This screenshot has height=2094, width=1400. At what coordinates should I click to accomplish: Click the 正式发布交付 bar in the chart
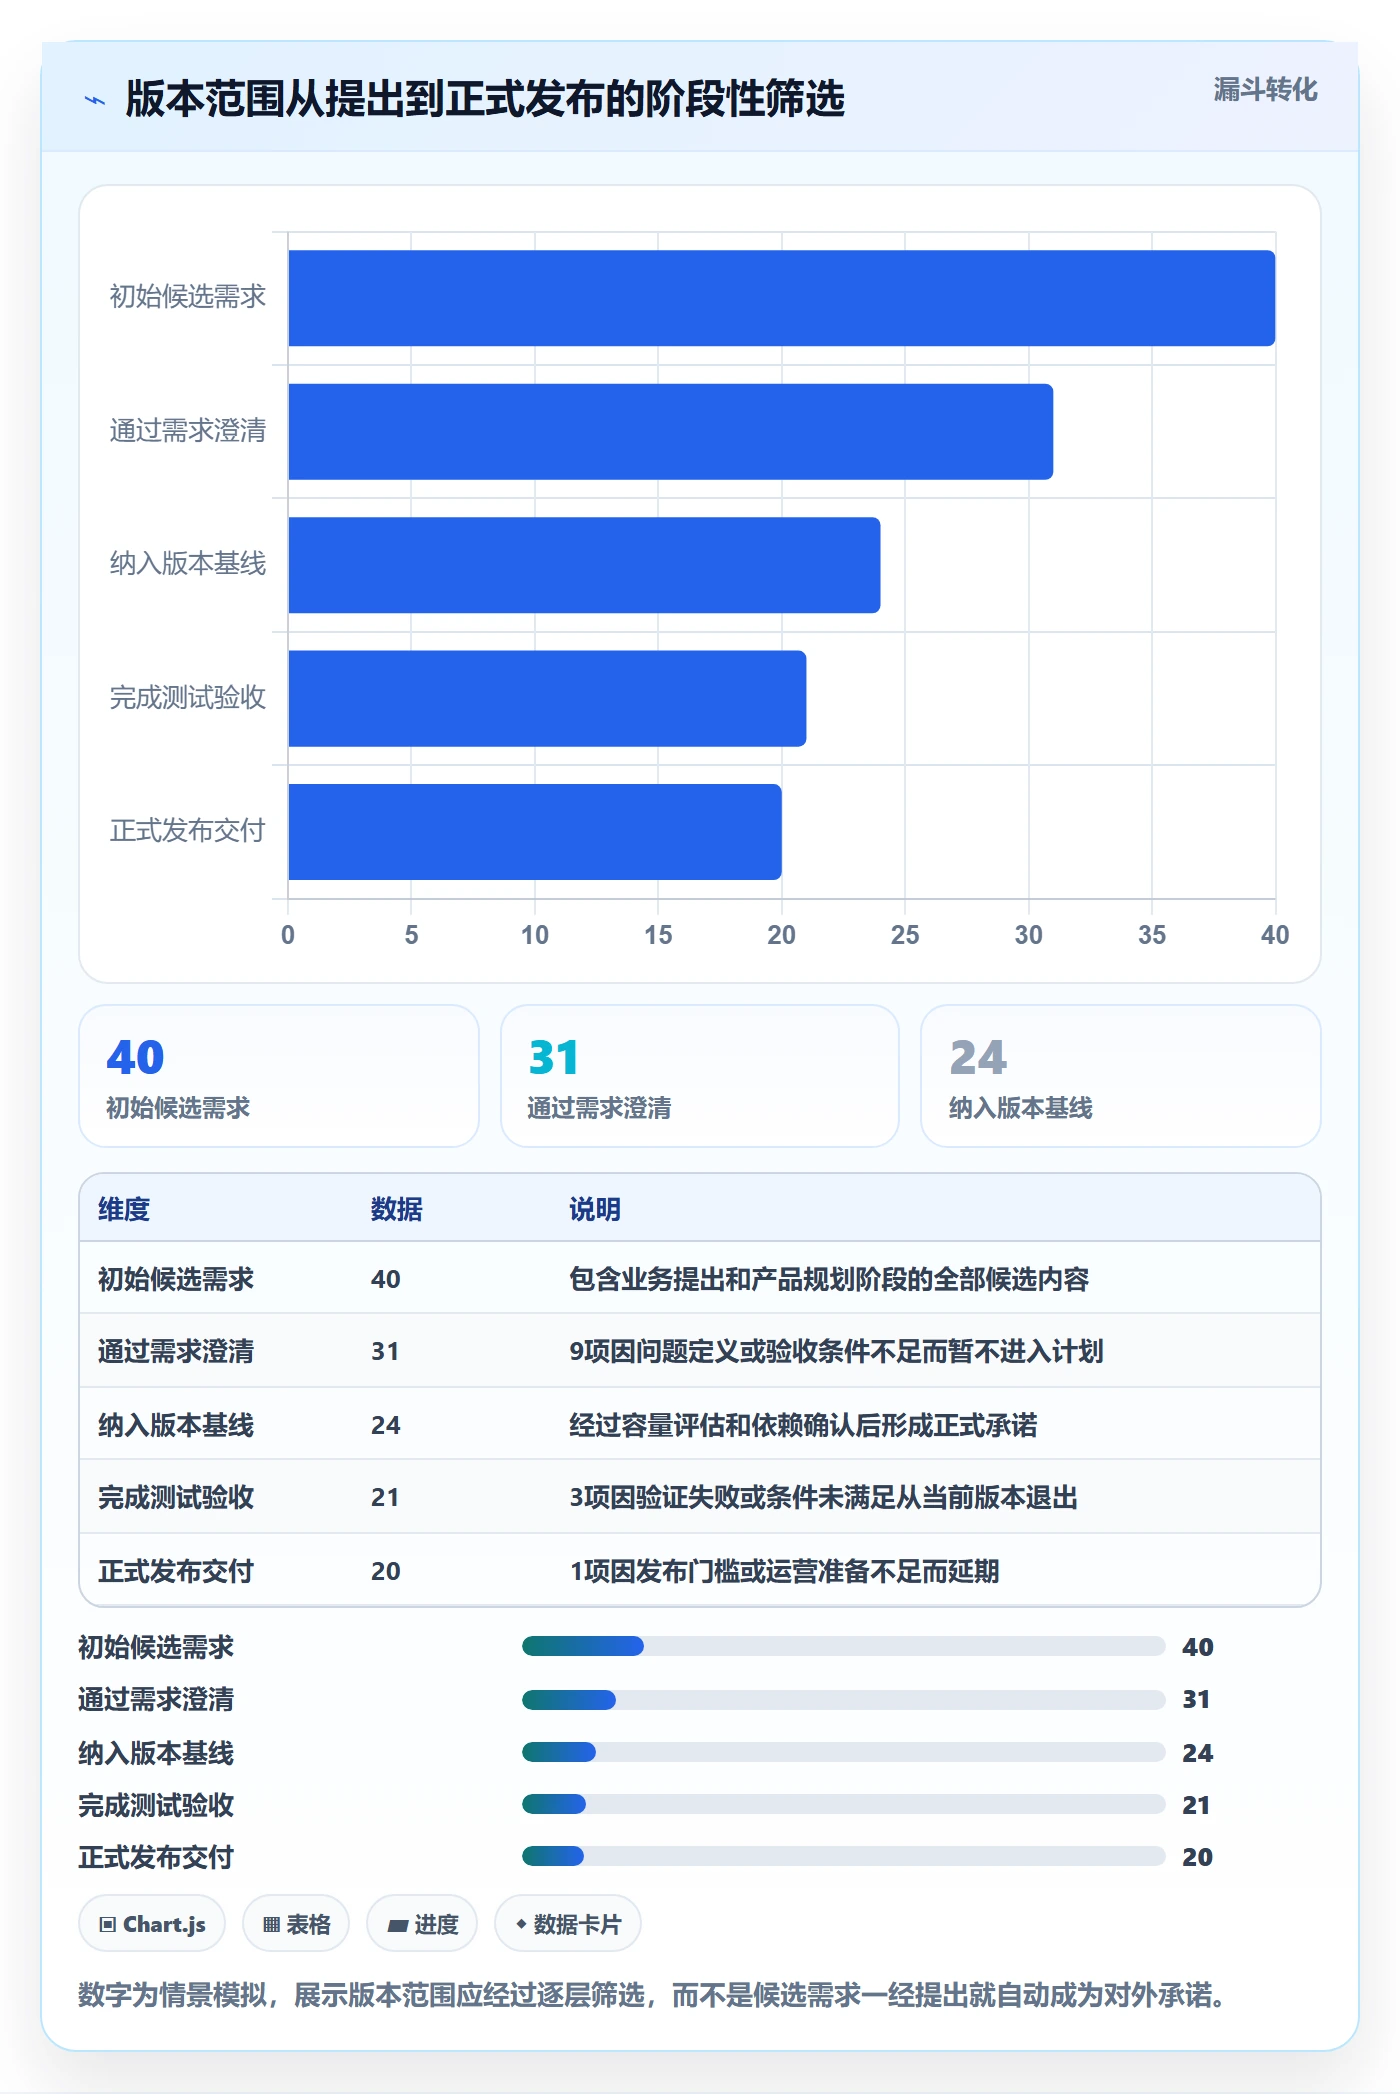coord(535,832)
